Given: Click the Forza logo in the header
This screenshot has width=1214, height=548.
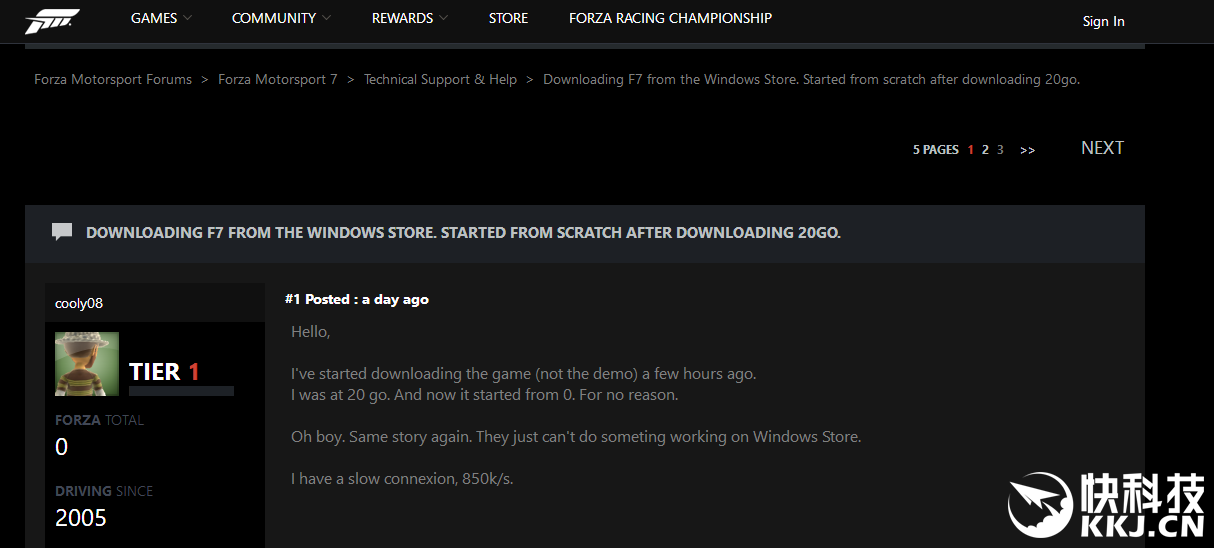Looking at the screenshot, I should pos(52,20).
